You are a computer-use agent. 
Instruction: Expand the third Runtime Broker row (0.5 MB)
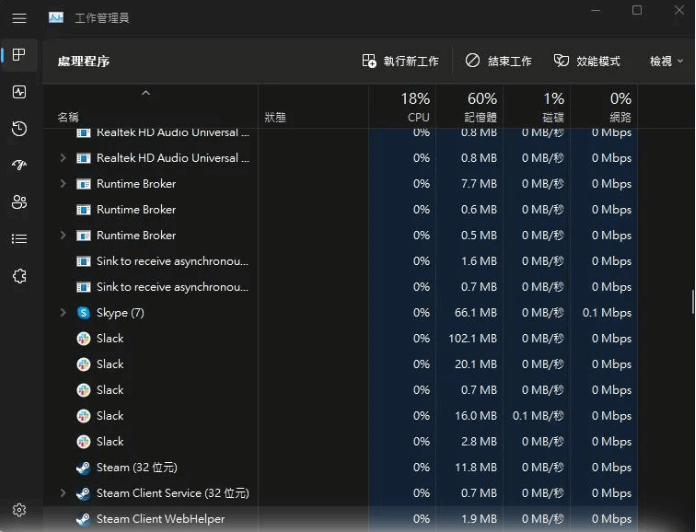[63, 235]
